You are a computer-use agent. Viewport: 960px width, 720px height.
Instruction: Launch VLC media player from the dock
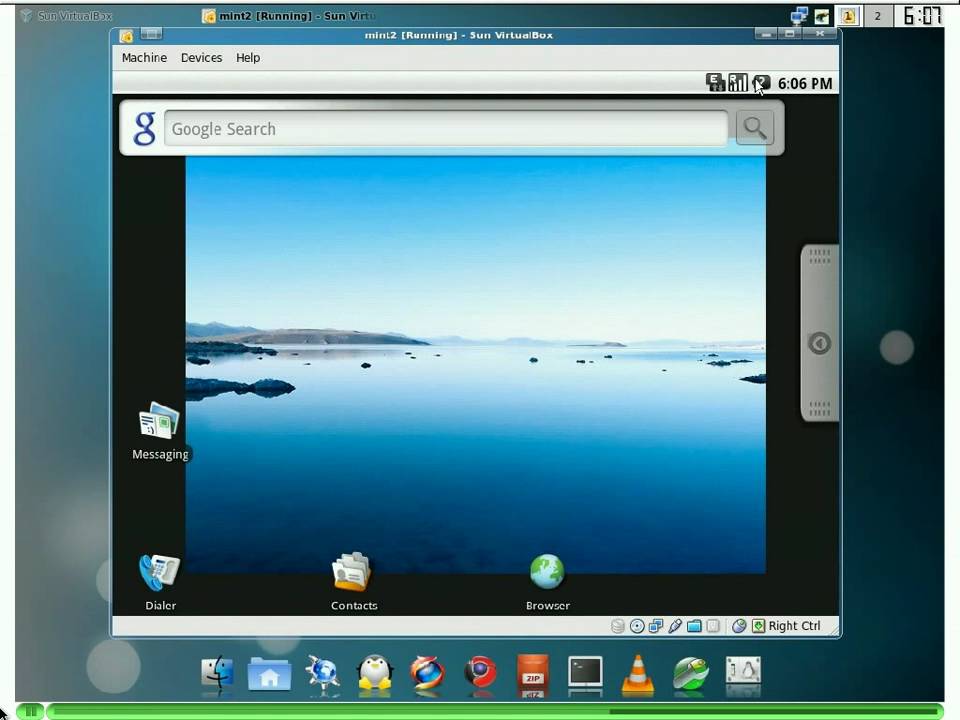click(x=638, y=674)
